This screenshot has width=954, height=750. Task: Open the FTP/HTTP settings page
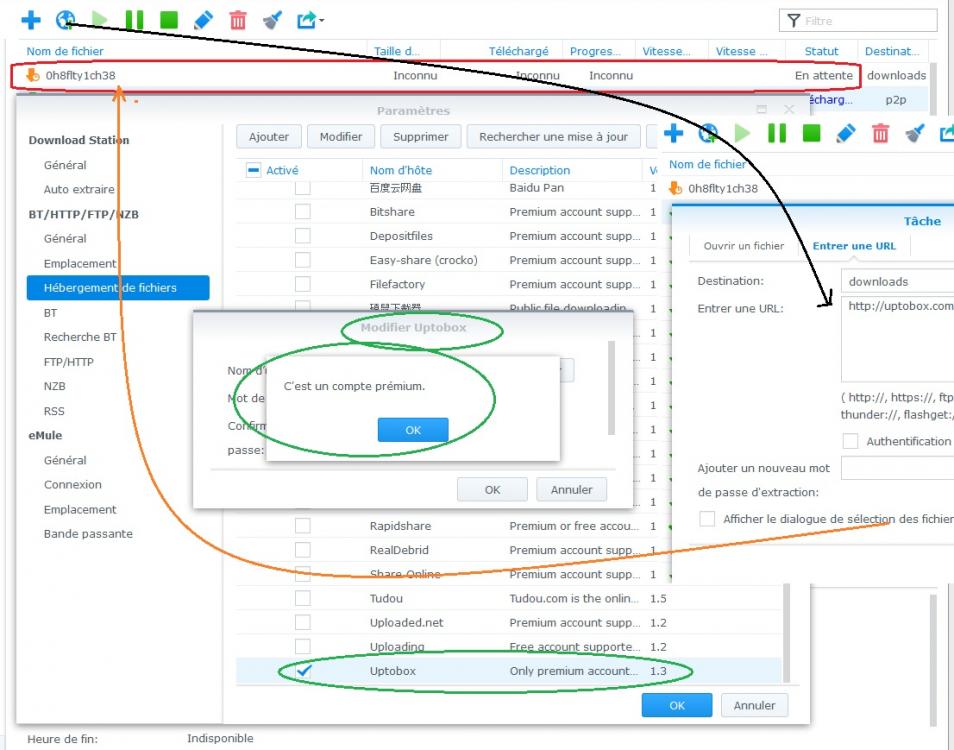(69, 362)
